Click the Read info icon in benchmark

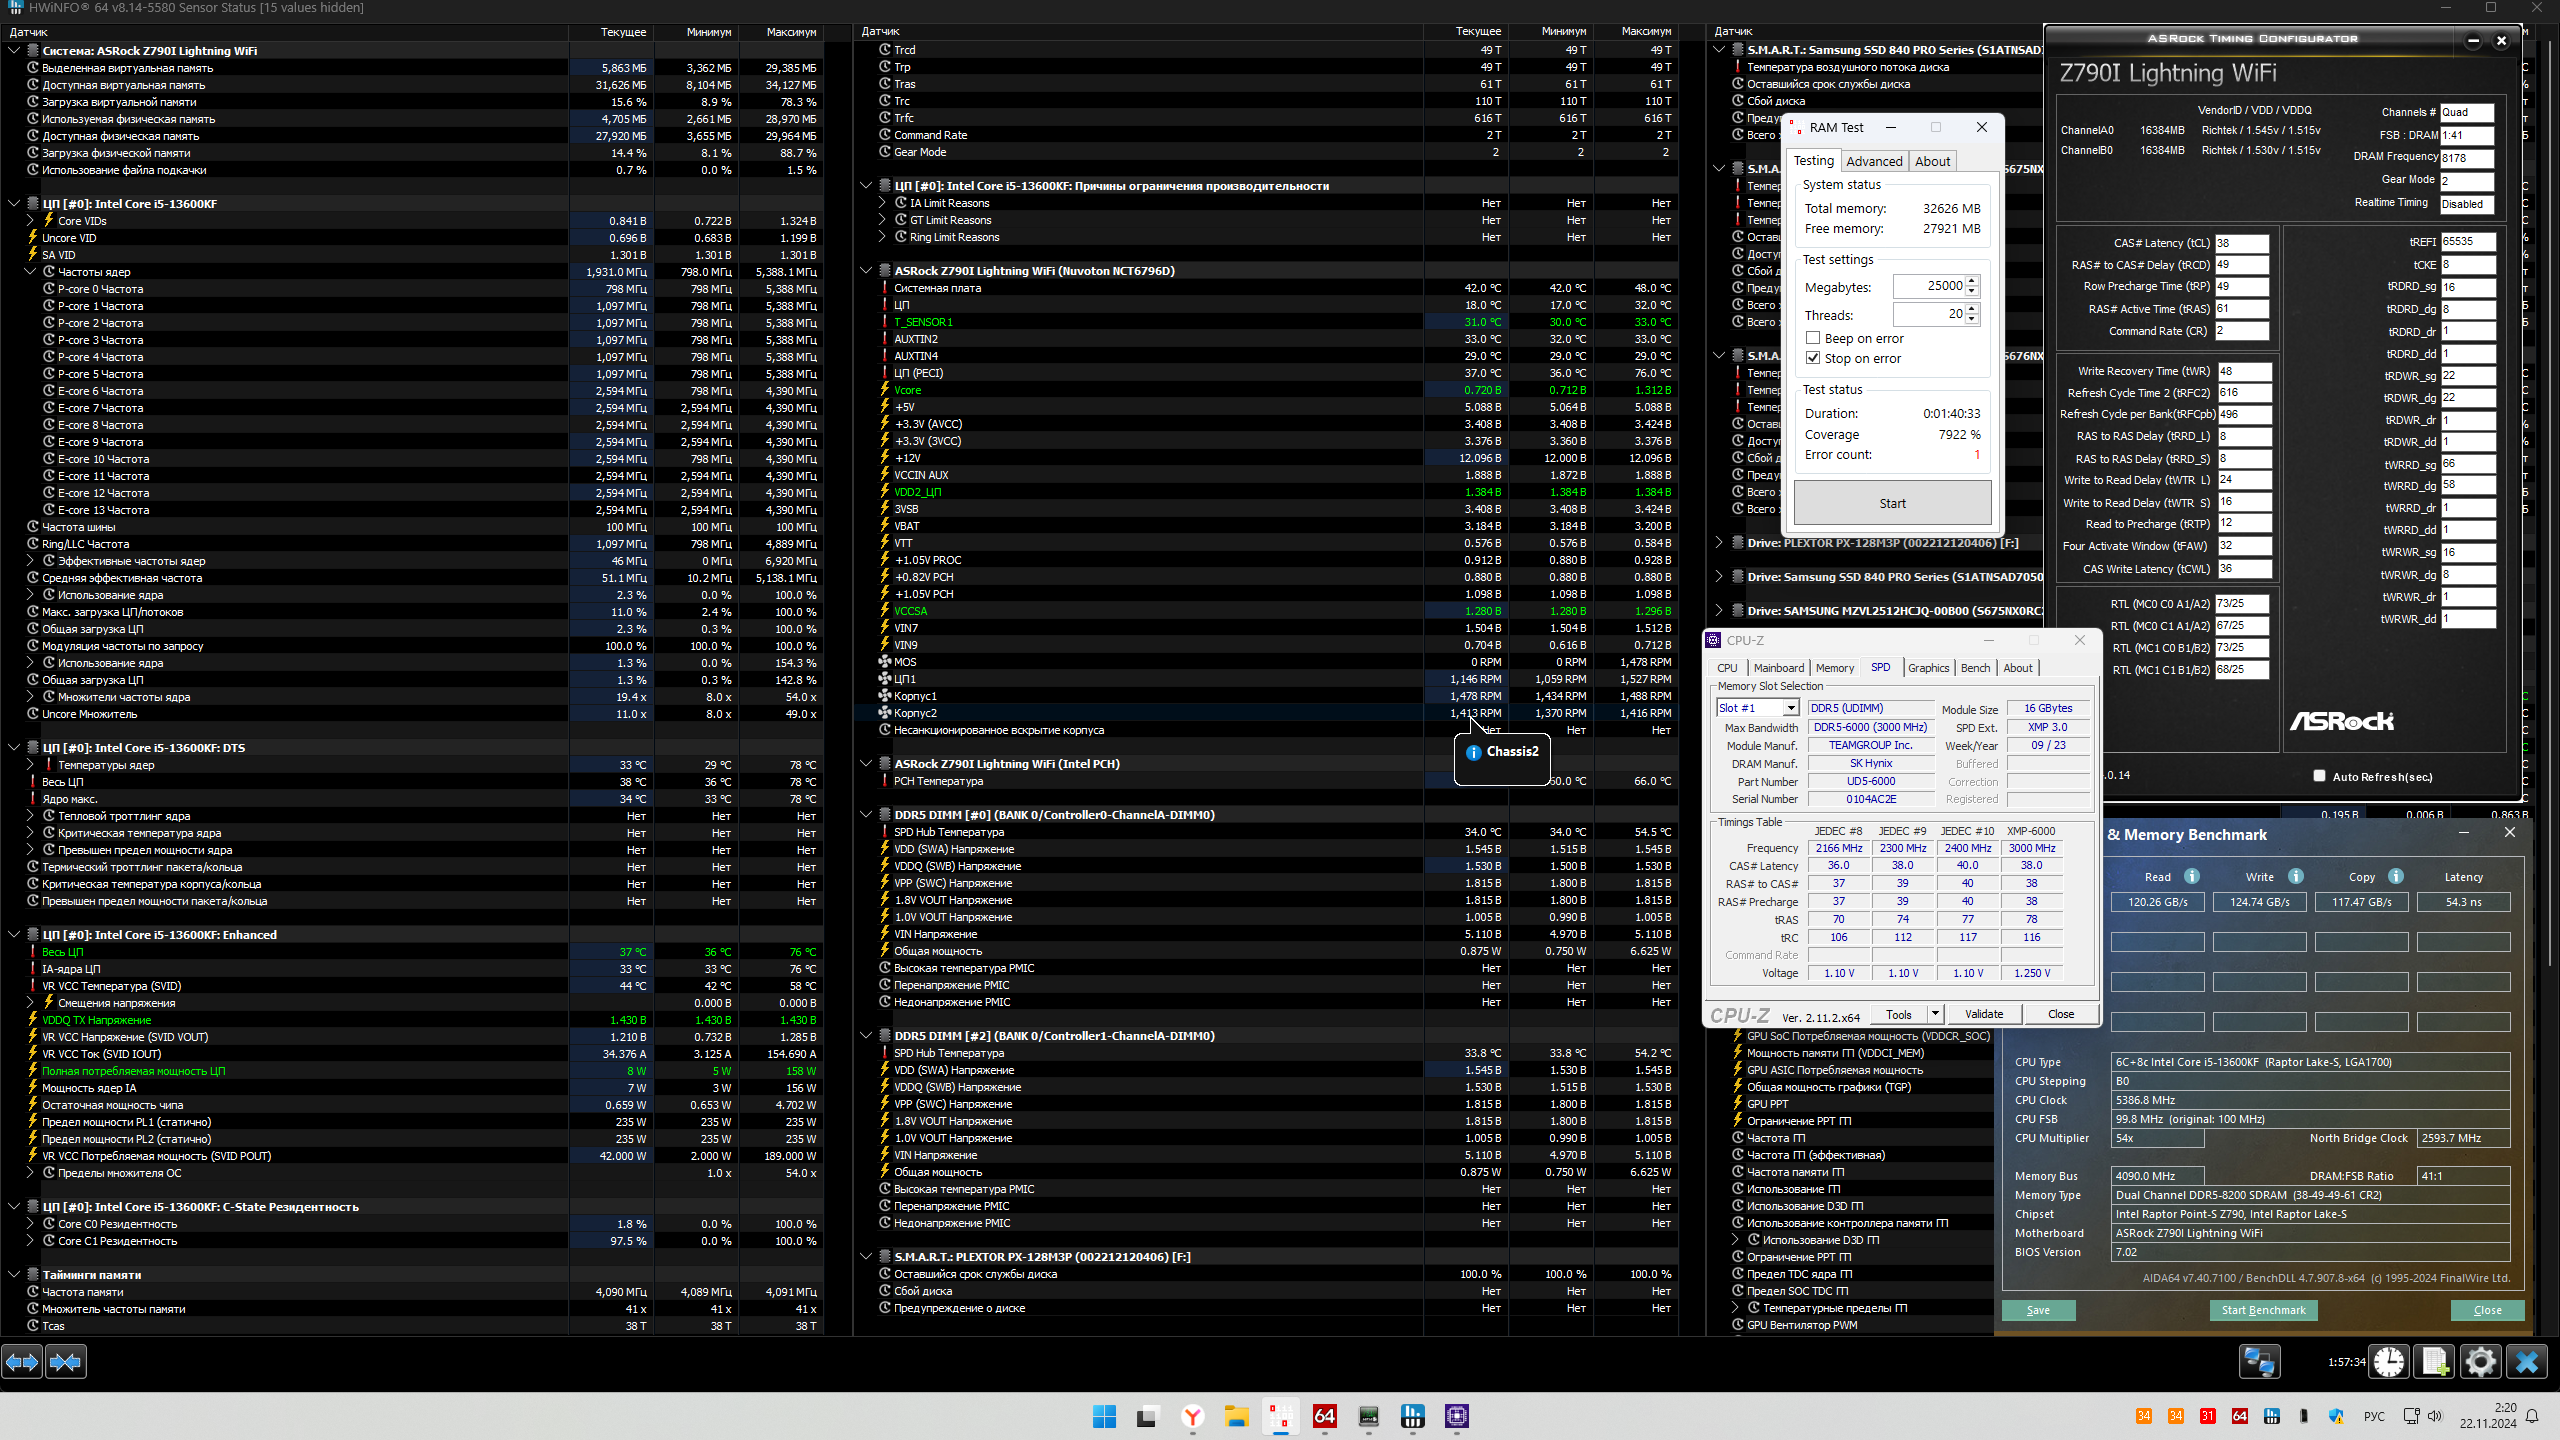[x=2192, y=876]
